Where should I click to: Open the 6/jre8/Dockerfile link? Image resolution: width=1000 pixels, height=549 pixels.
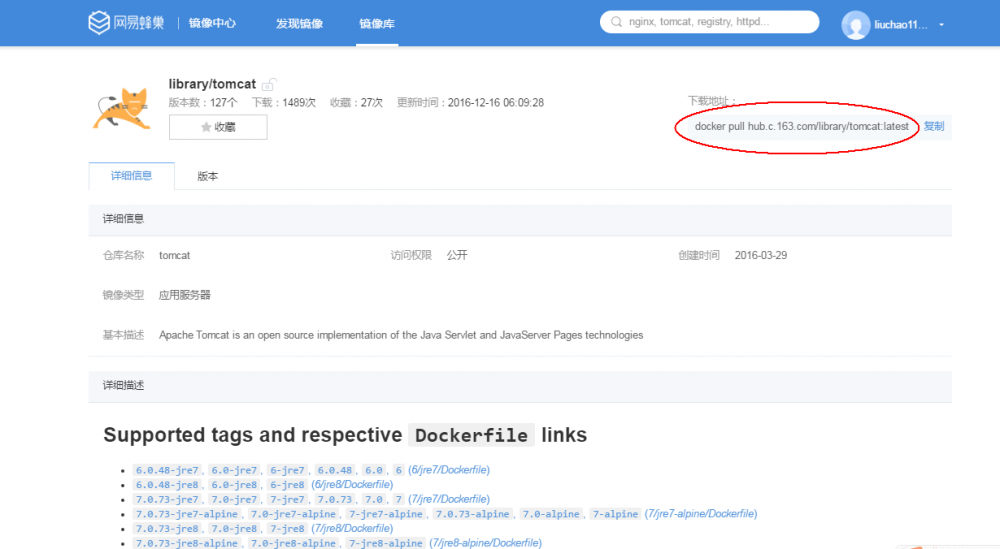tap(352, 485)
